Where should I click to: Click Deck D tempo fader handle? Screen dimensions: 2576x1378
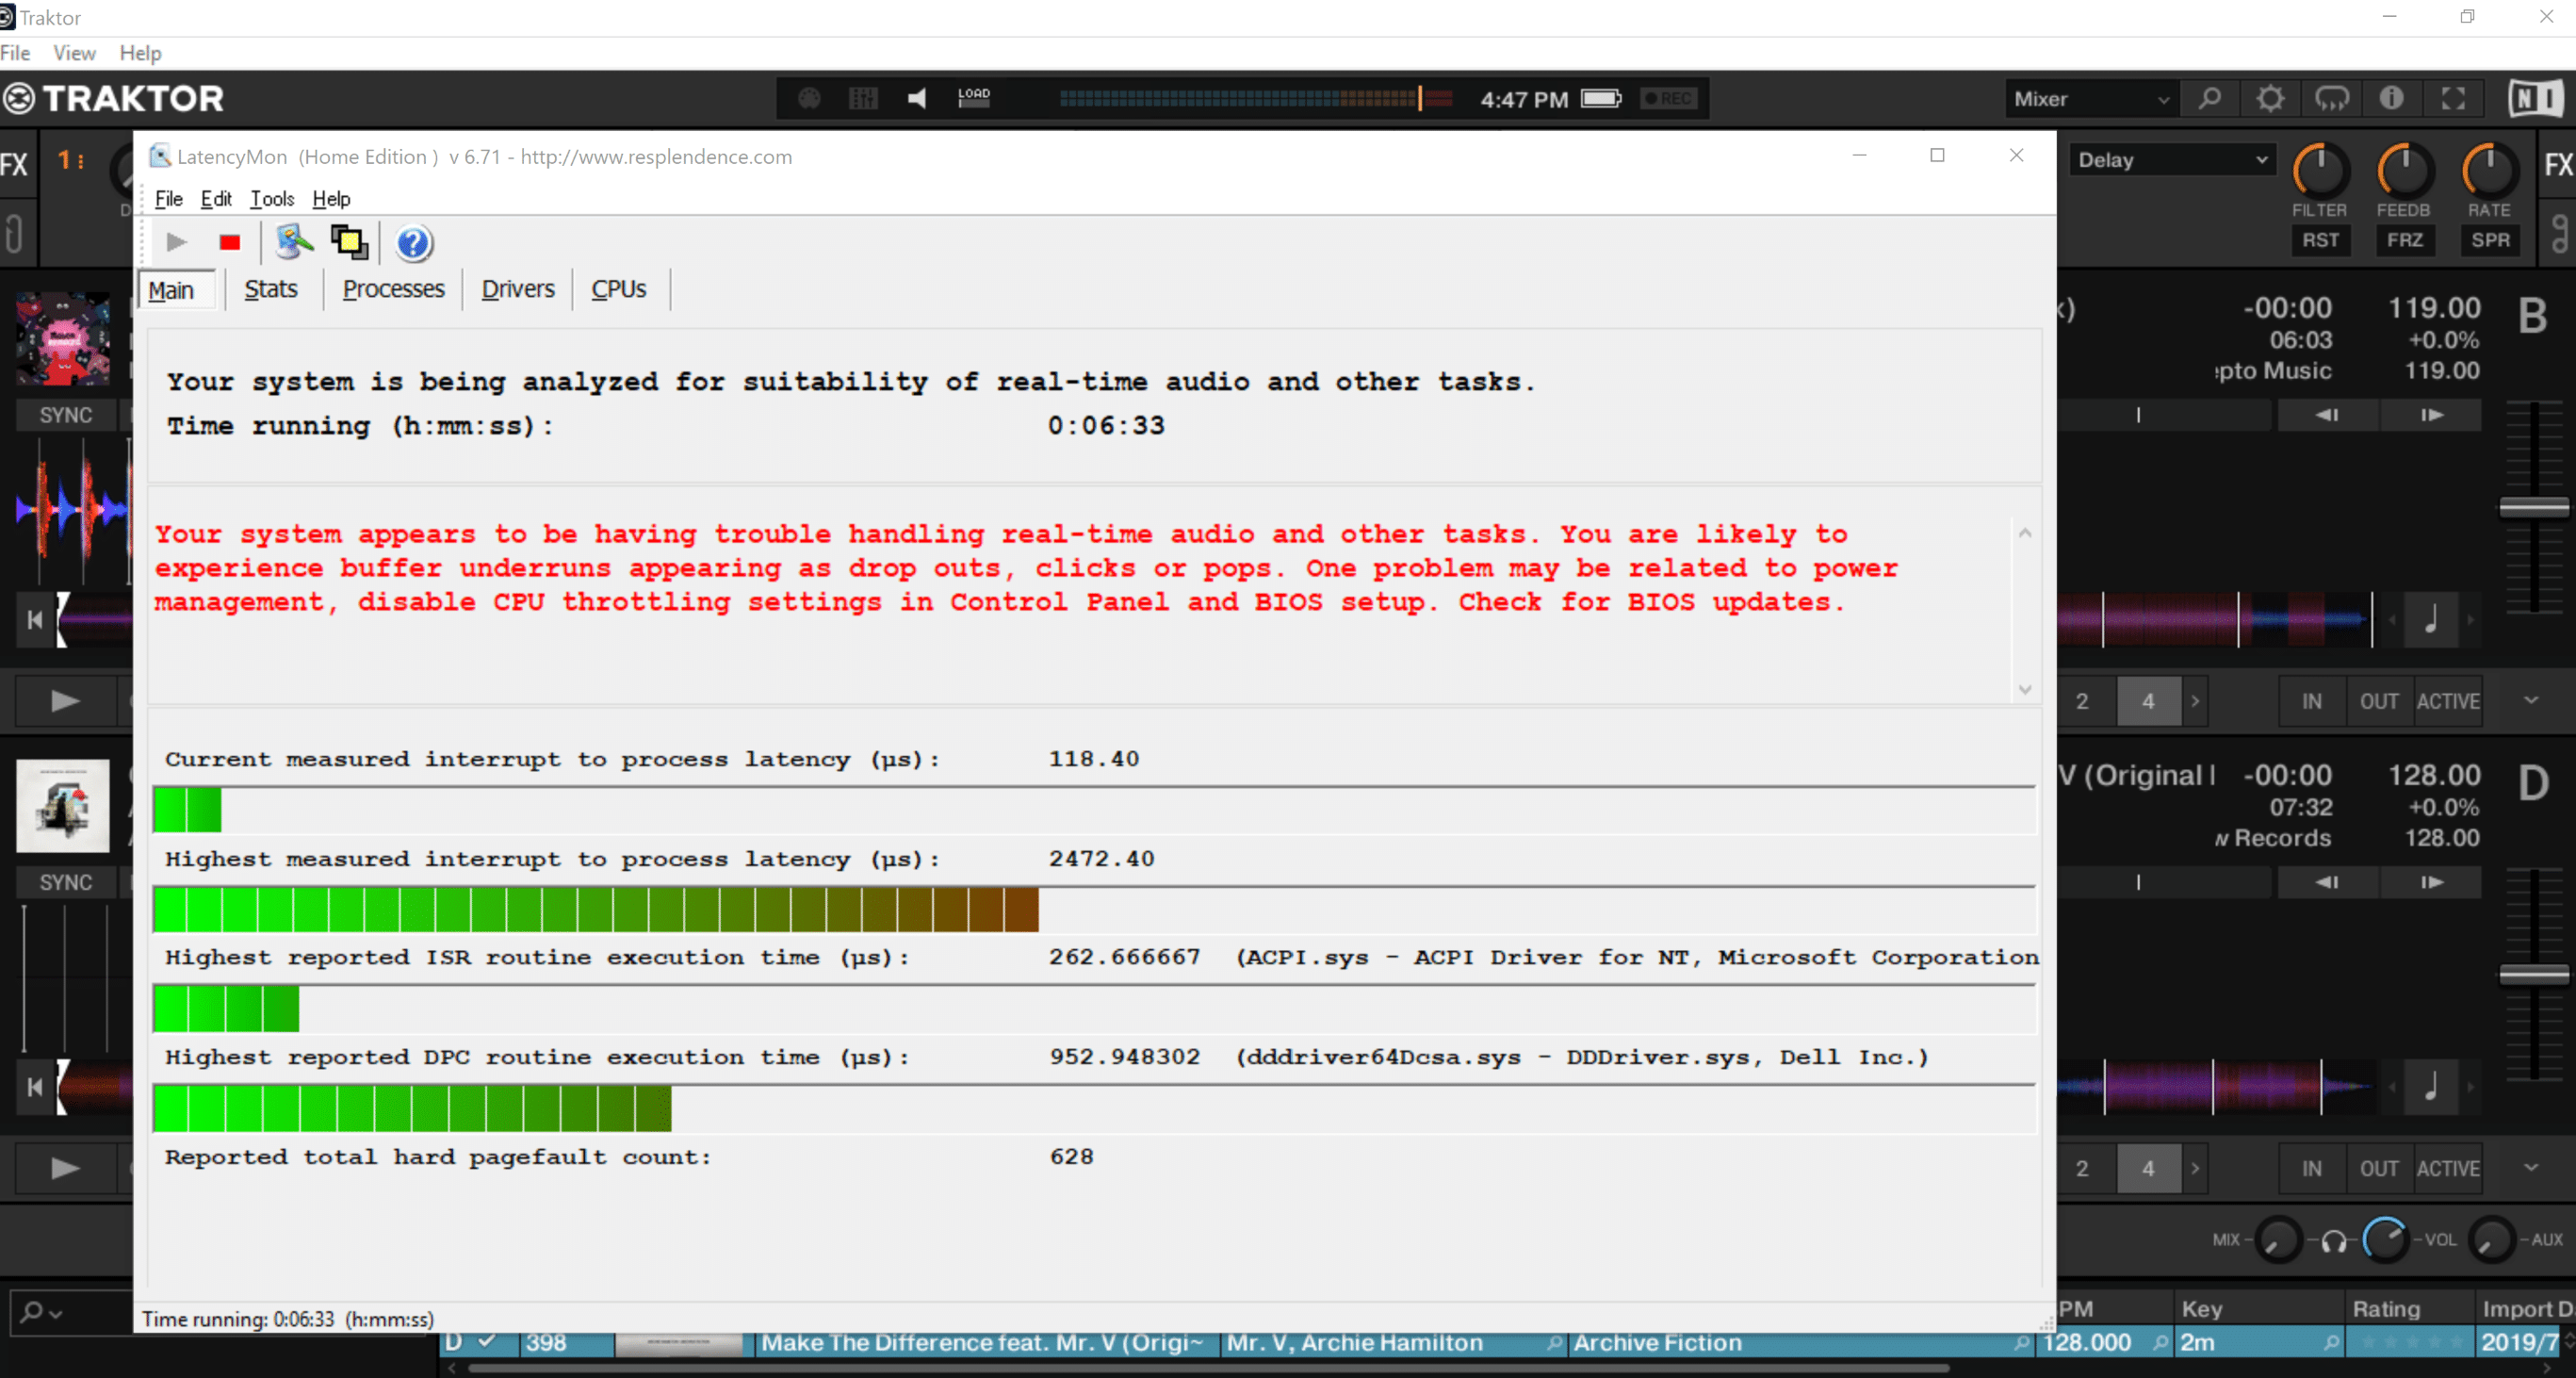[x=2534, y=975]
